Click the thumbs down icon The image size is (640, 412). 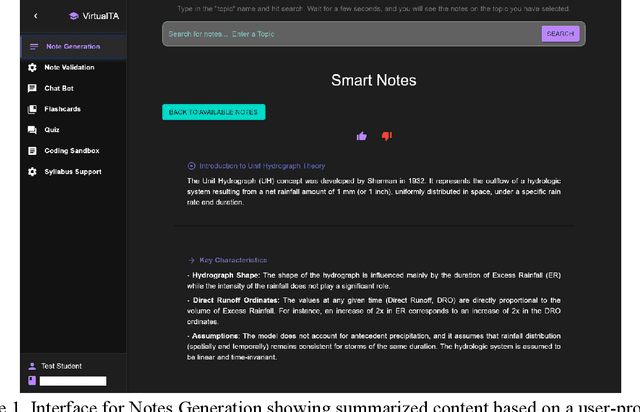pyautogui.click(x=387, y=136)
